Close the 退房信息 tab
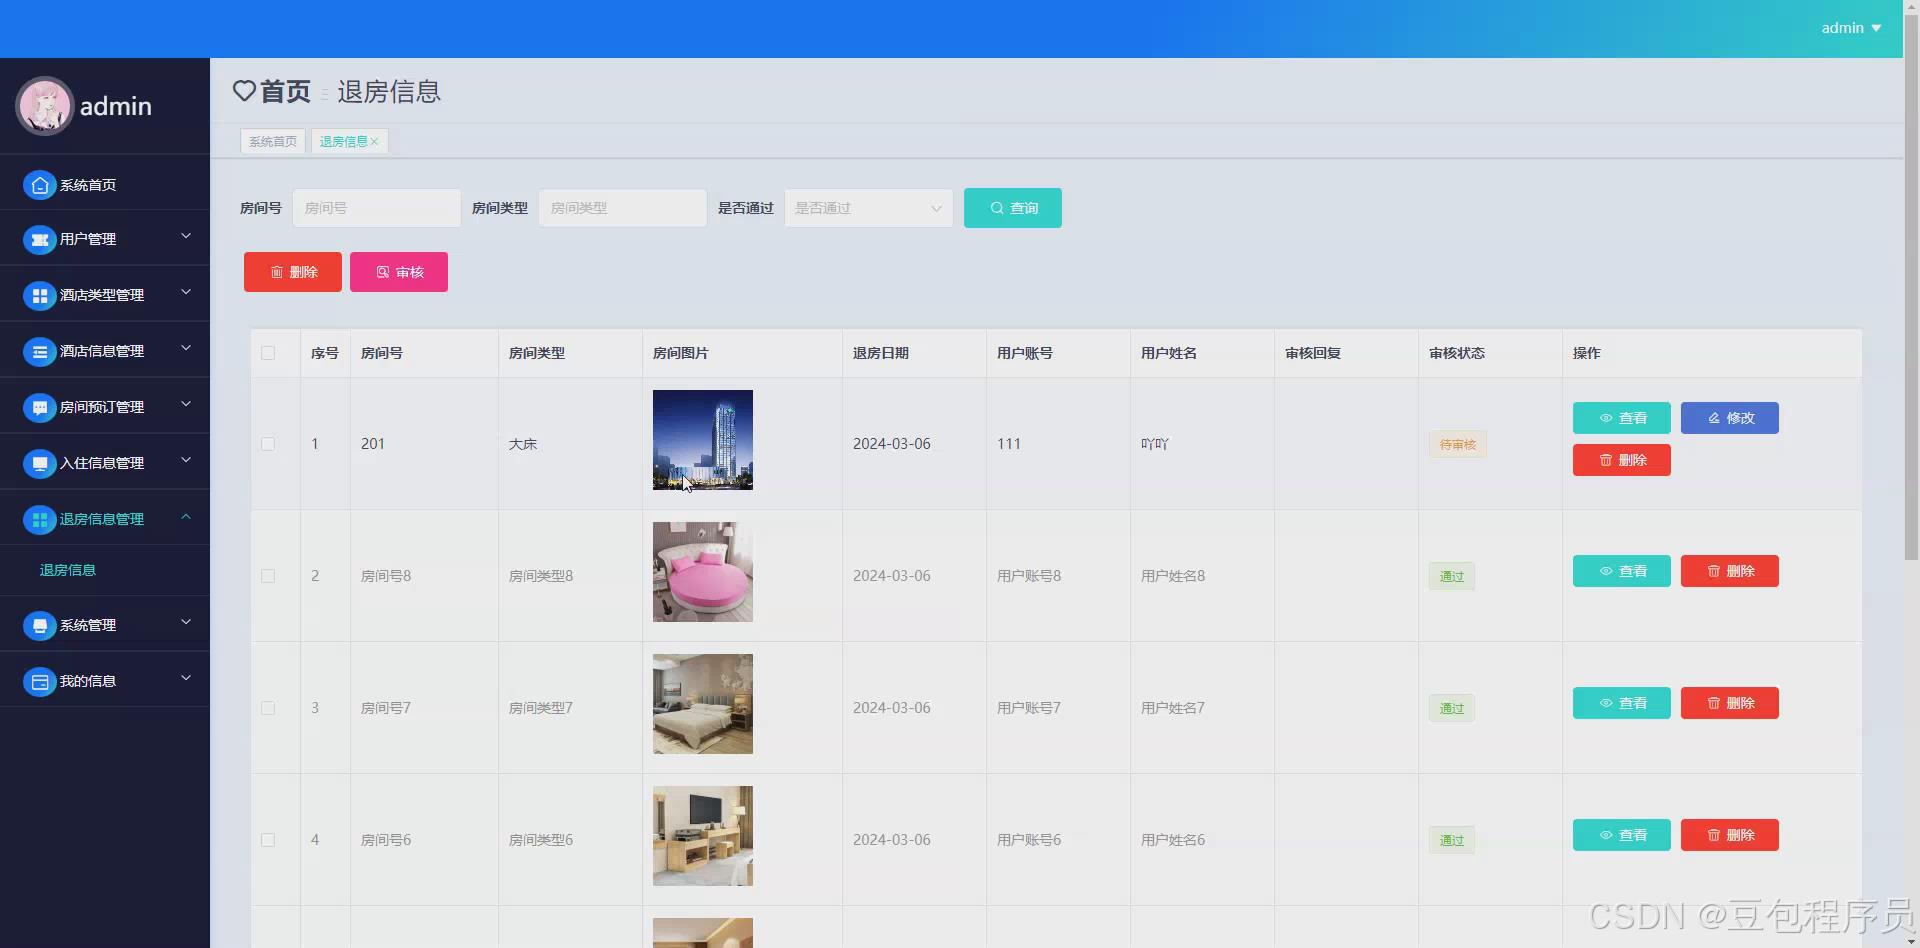This screenshot has width=1920, height=948. (374, 141)
